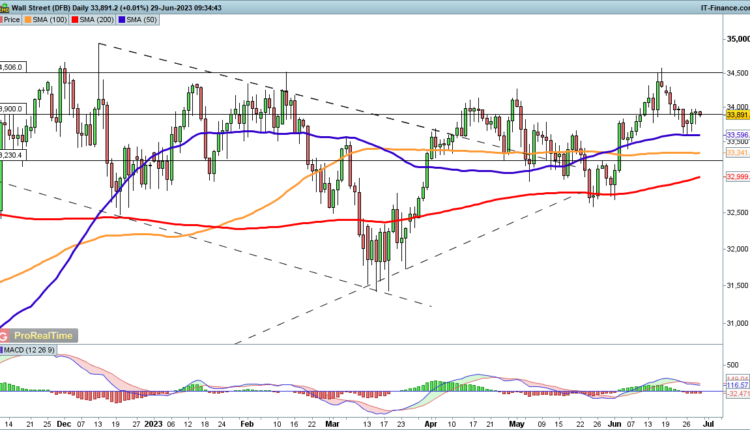Image resolution: width=750 pixels, height=430 pixels.
Task: Click the IT-Finance.com link
Action: click(717, 6)
